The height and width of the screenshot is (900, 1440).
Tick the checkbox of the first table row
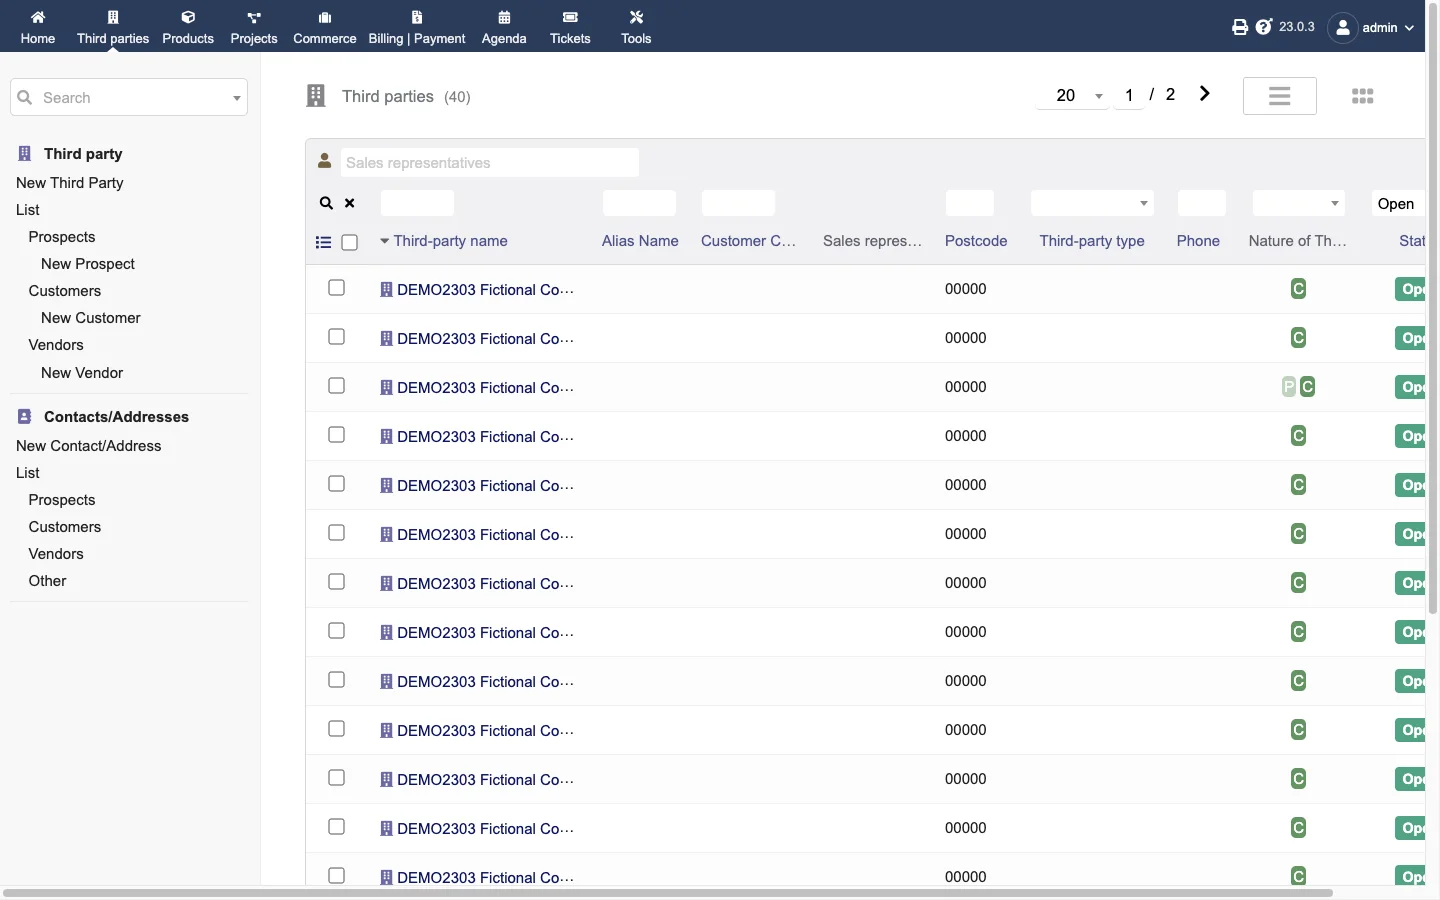coord(337,288)
